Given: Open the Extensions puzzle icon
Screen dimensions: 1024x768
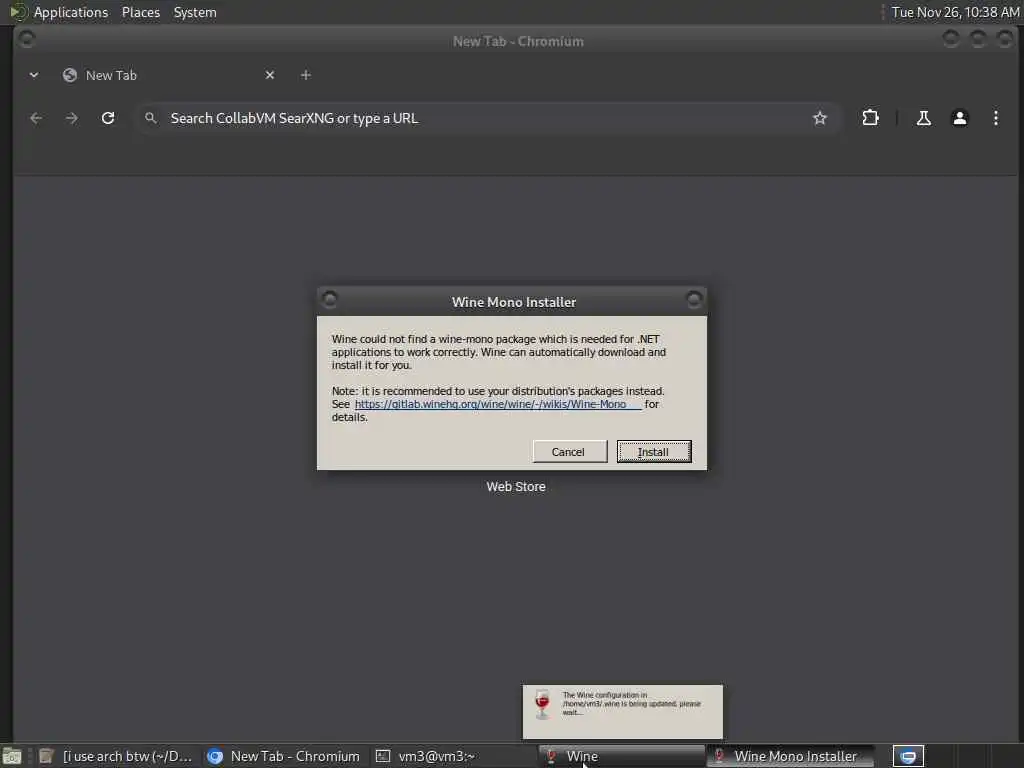Looking at the screenshot, I should (x=870, y=118).
